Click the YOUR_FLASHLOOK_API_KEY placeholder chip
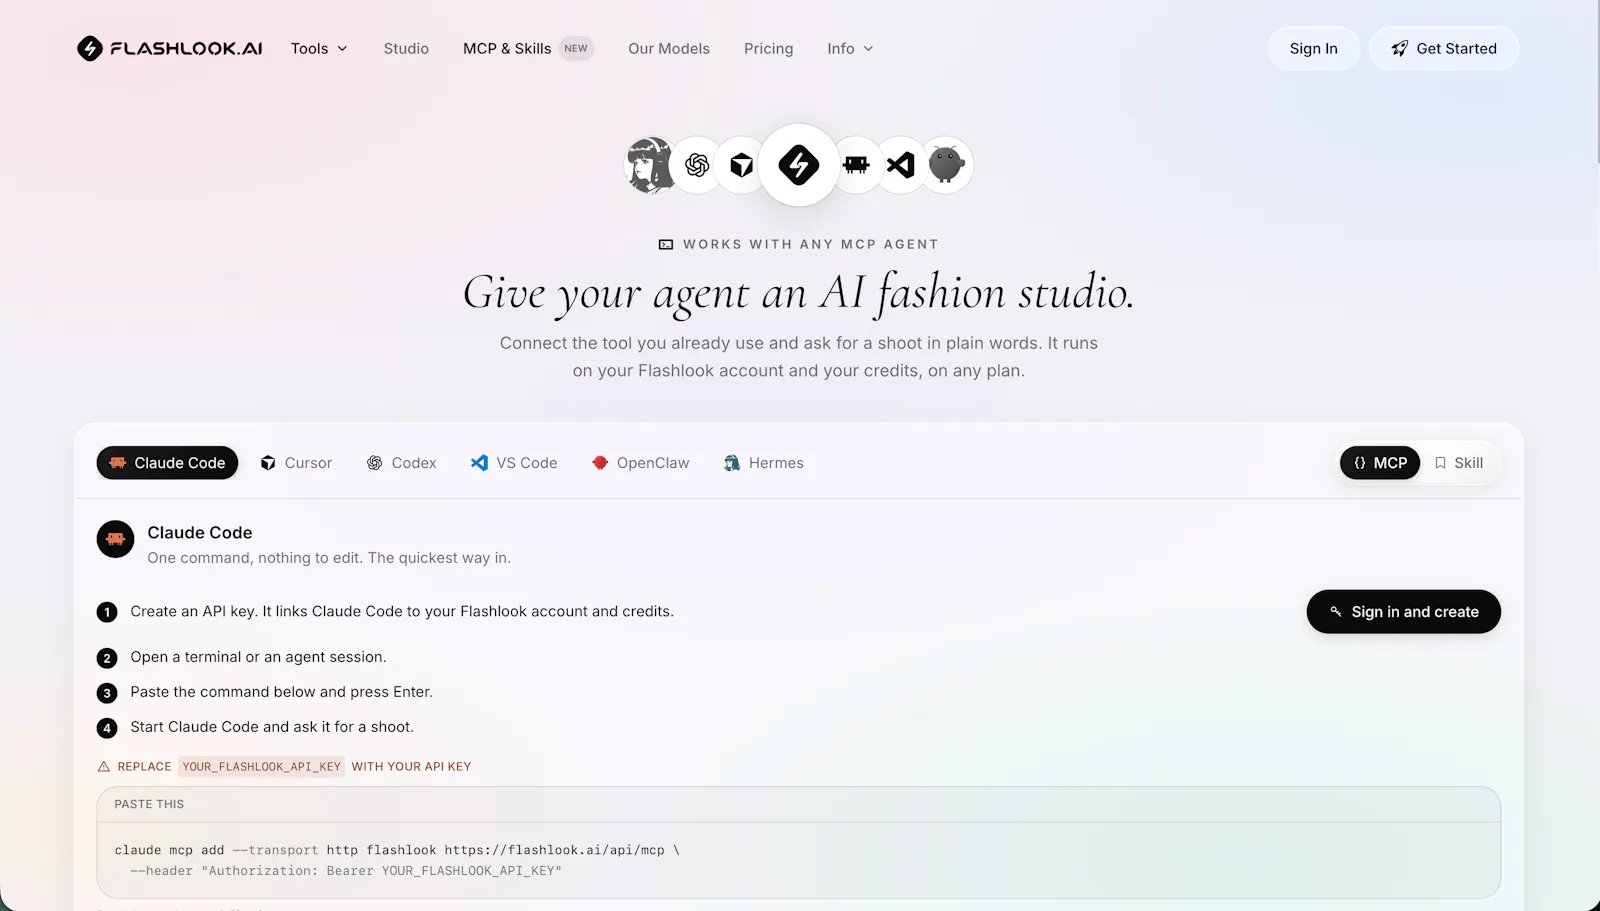This screenshot has height=911, width=1600. tap(262, 767)
